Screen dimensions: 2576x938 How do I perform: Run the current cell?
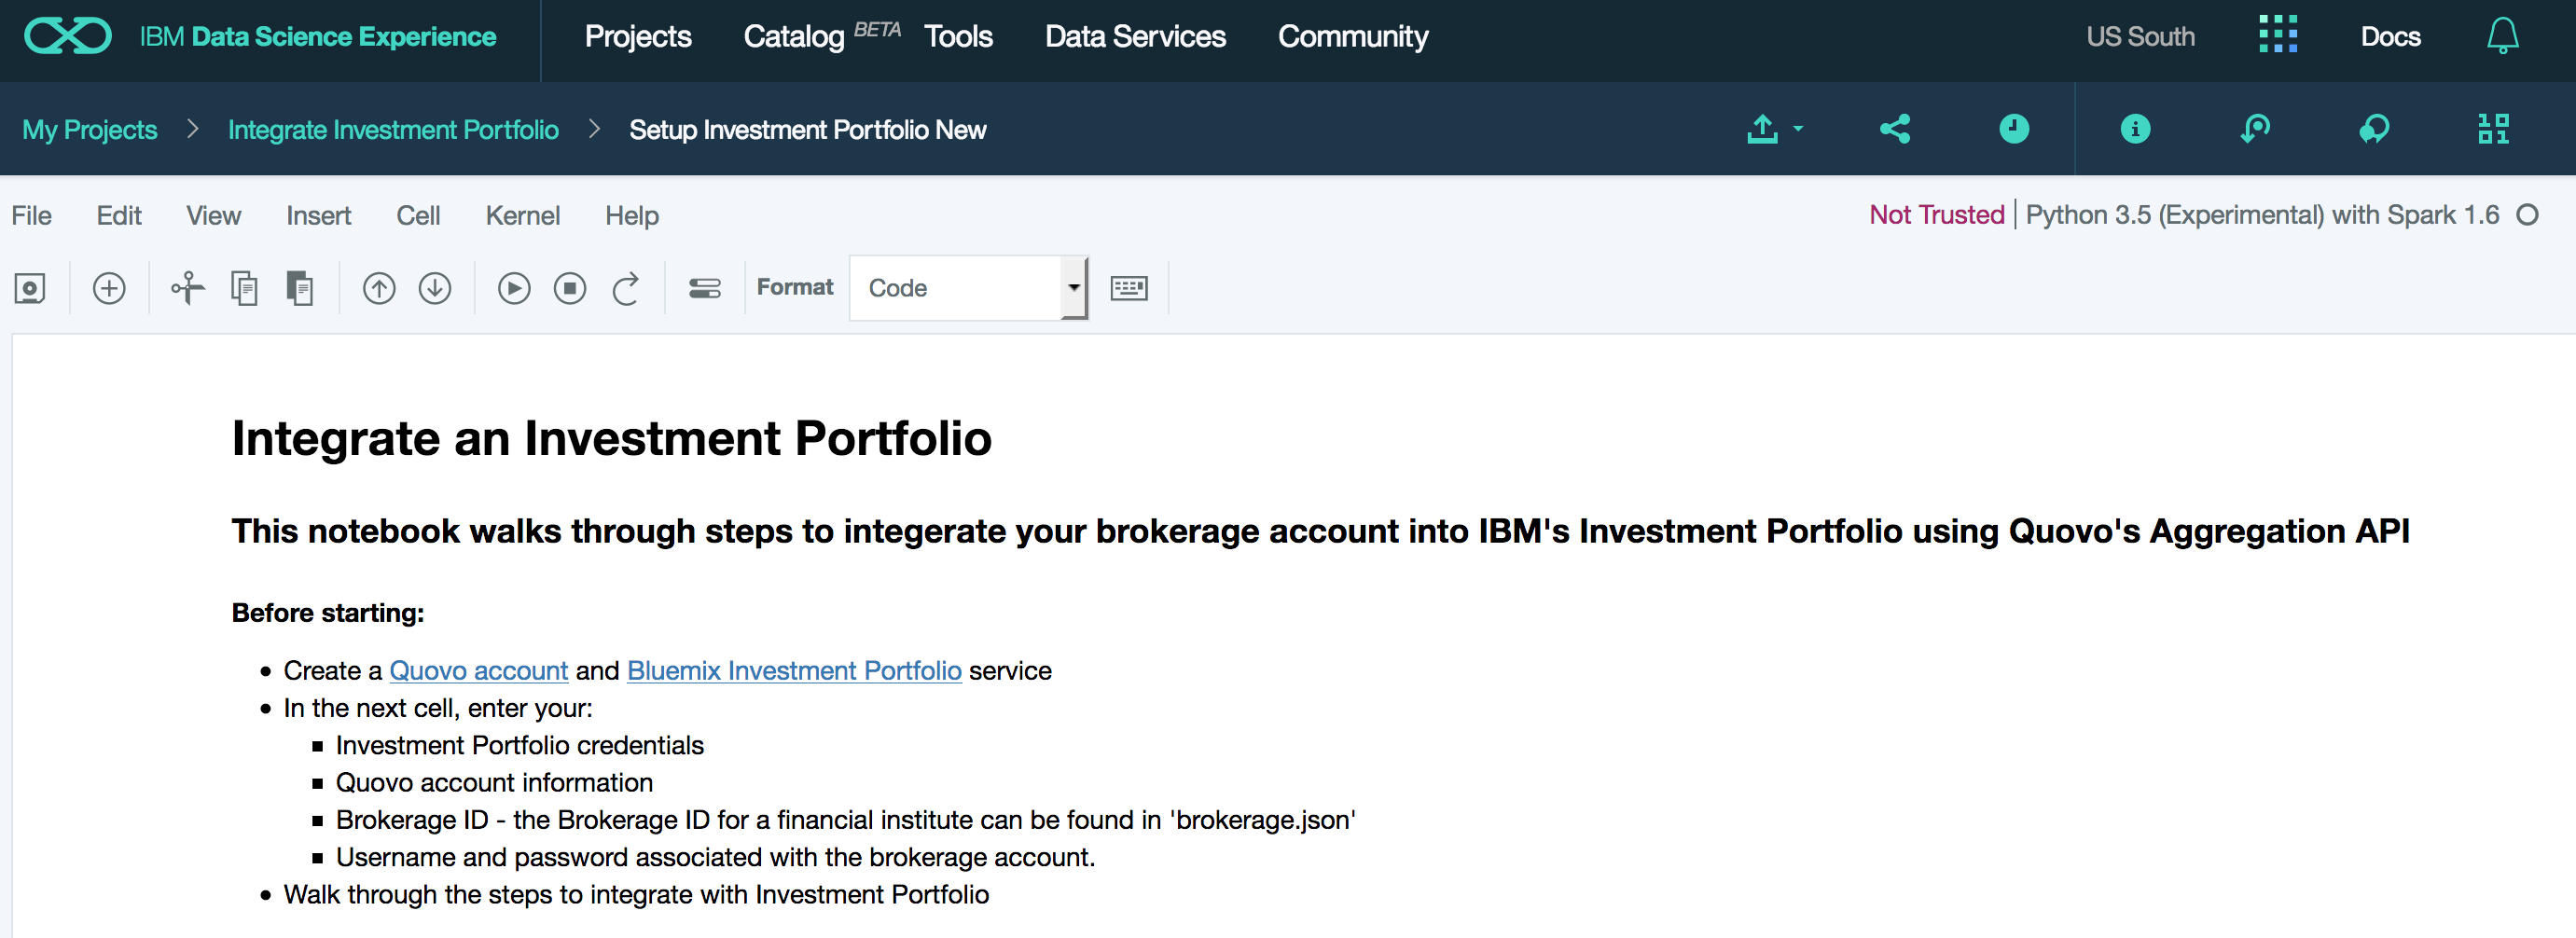(x=514, y=289)
